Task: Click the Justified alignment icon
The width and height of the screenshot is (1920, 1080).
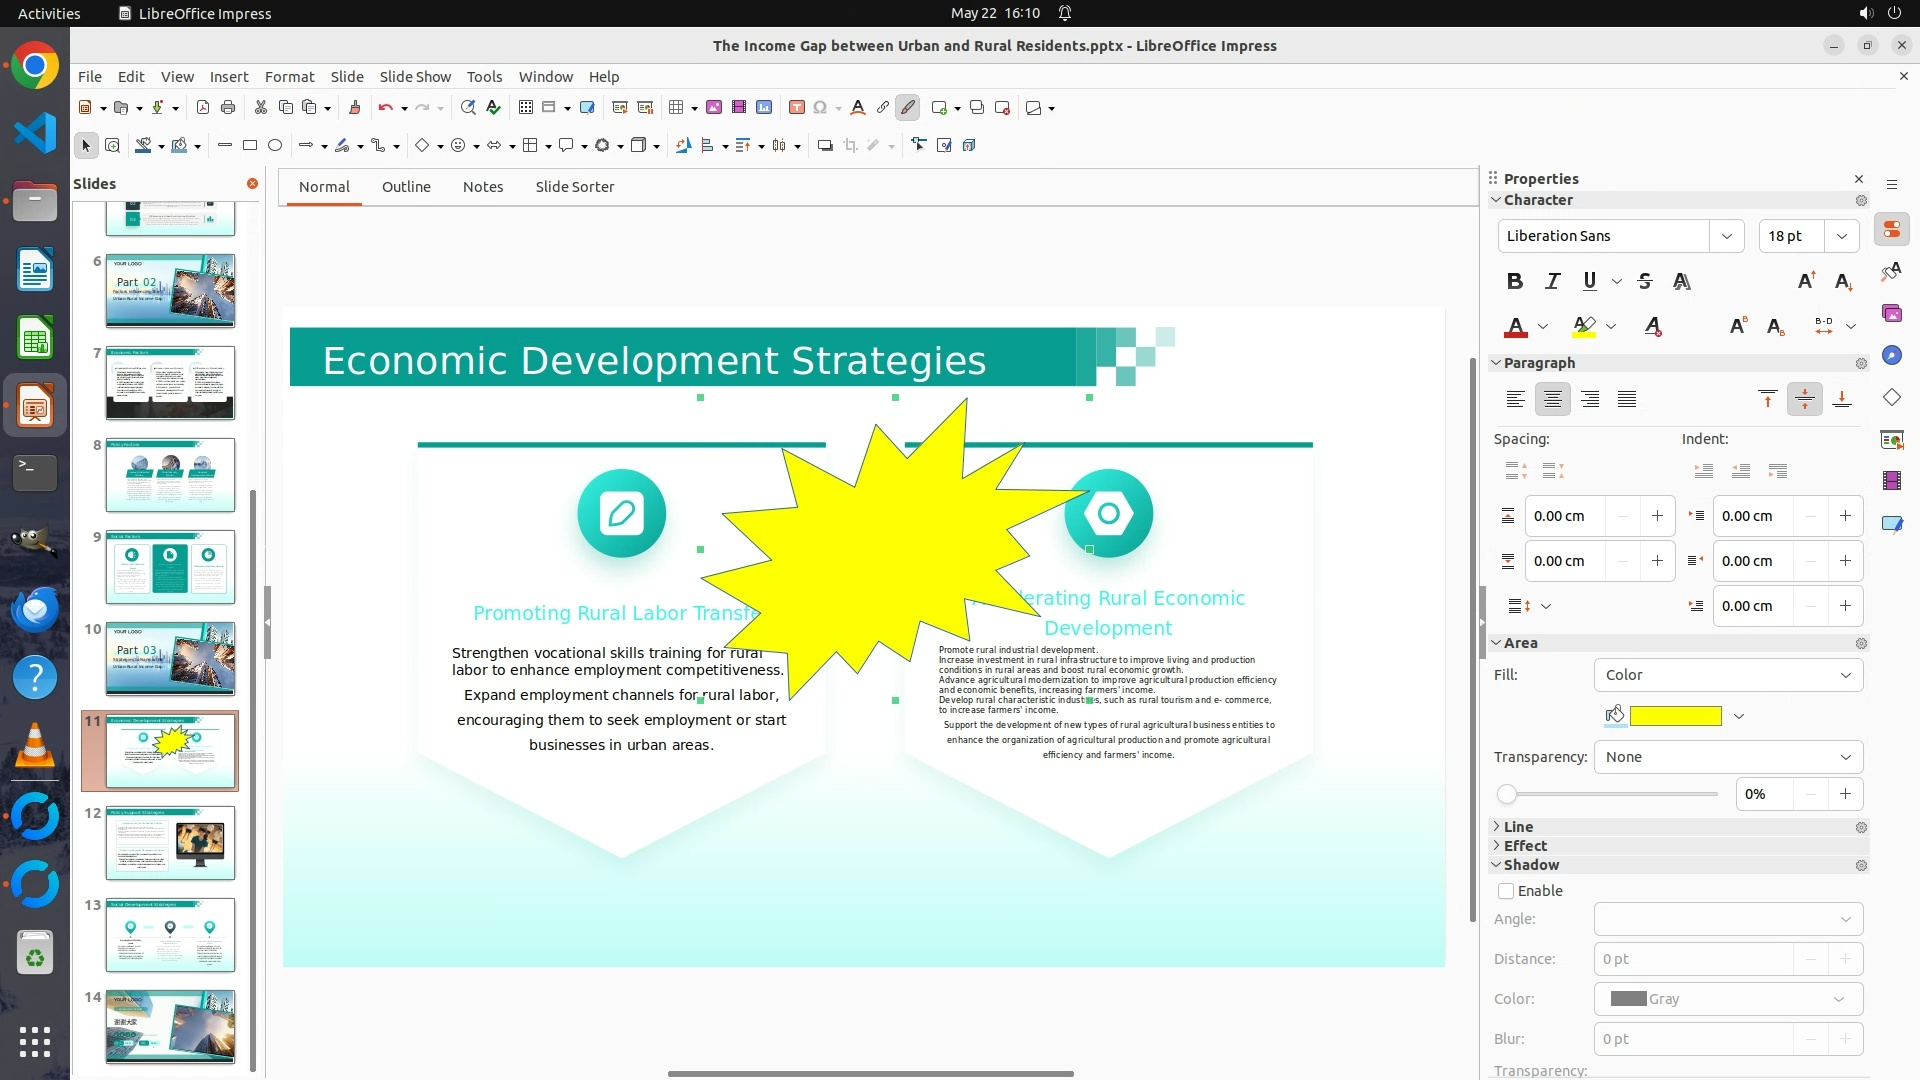Action: pyautogui.click(x=1627, y=399)
